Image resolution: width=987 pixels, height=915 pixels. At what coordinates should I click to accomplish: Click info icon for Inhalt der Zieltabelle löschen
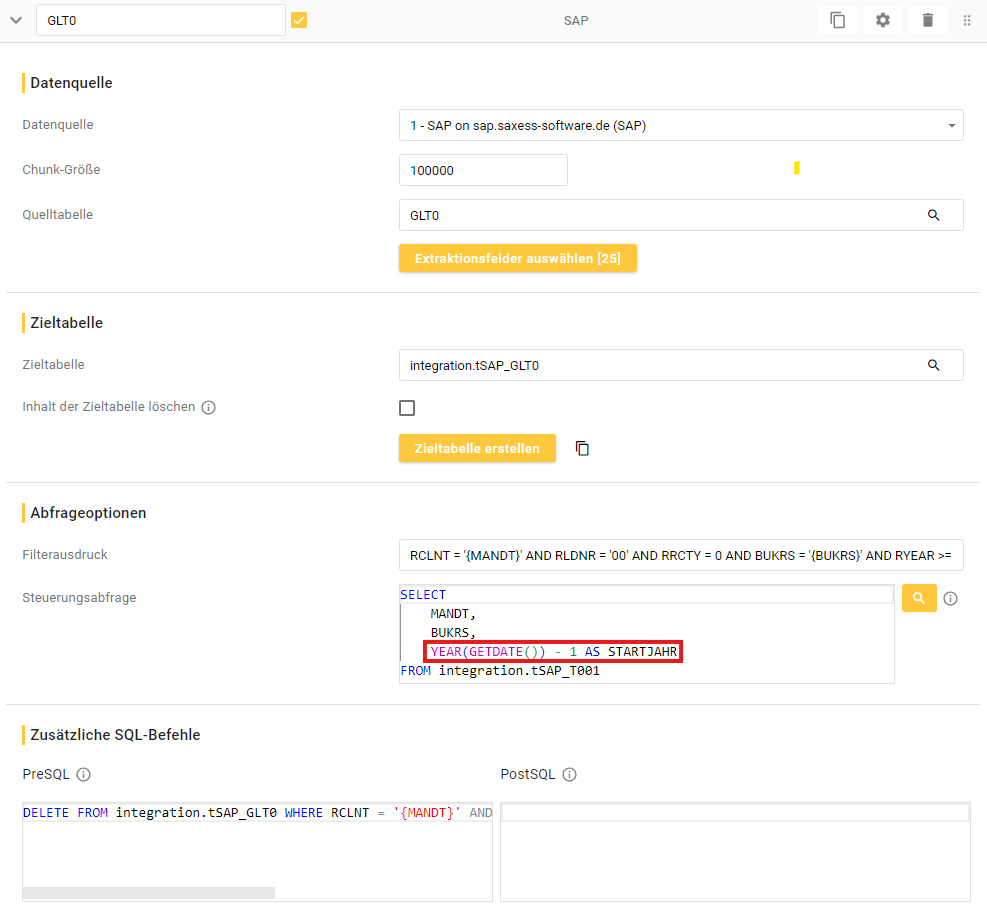[208, 408]
